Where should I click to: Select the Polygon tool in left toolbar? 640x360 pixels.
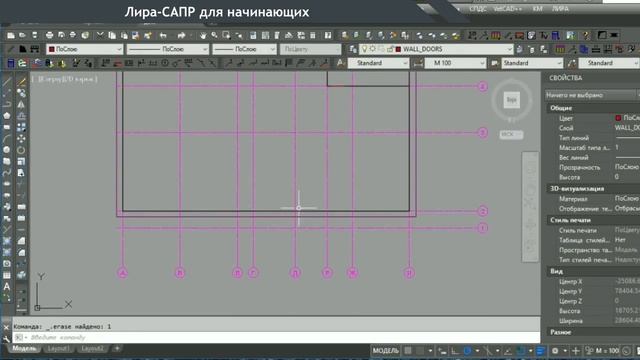pyautogui.click(x=7, y=116)
